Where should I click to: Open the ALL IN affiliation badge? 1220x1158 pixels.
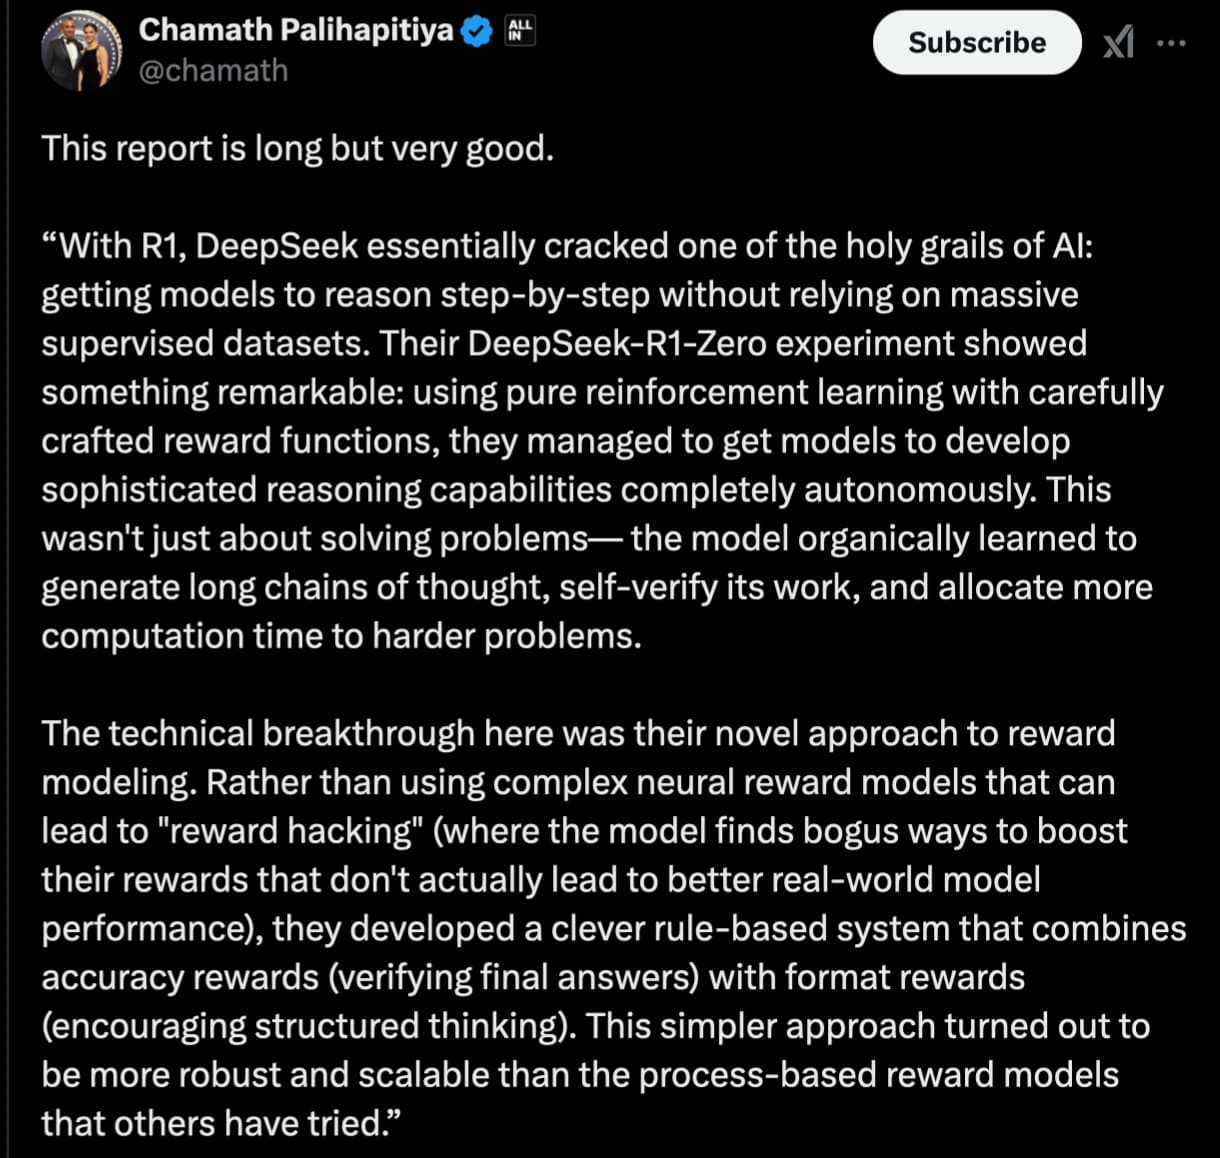(521, 31)
